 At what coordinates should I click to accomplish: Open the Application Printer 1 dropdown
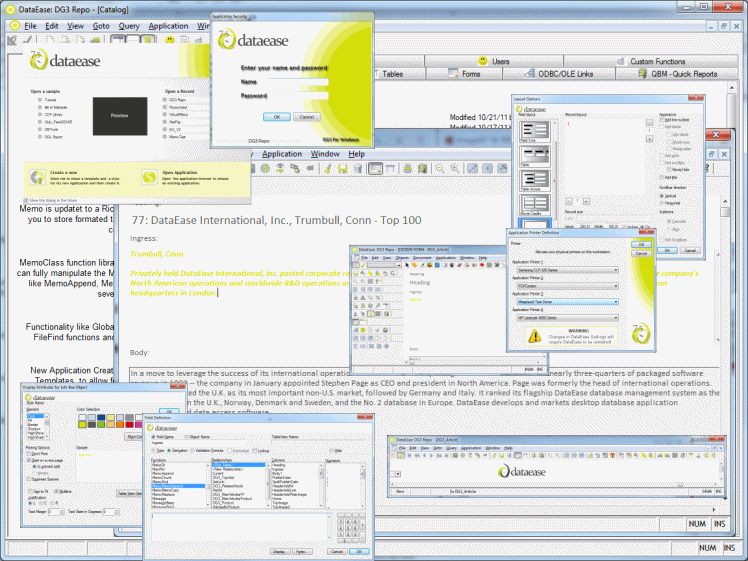click(566, 270)
